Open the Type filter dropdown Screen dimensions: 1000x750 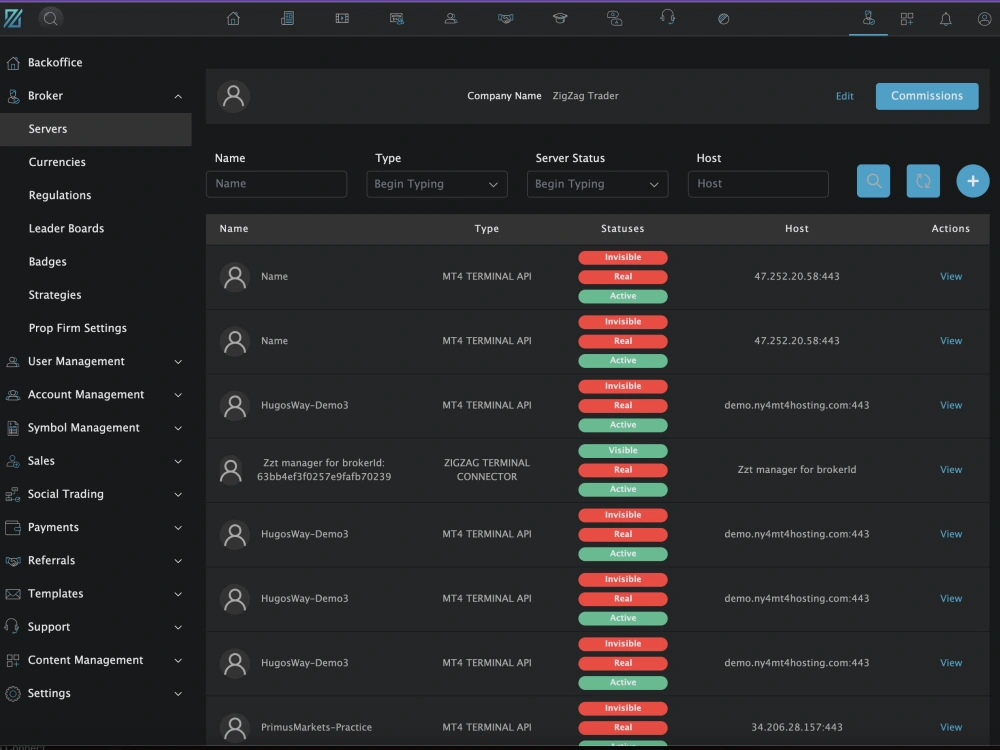(x=437, y=184)
